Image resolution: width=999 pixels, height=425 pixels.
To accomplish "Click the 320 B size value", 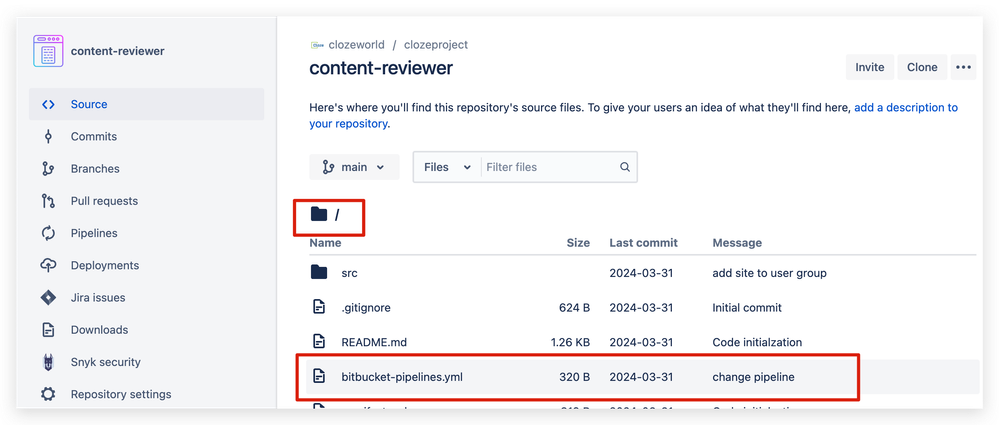I will click(575, 377).
